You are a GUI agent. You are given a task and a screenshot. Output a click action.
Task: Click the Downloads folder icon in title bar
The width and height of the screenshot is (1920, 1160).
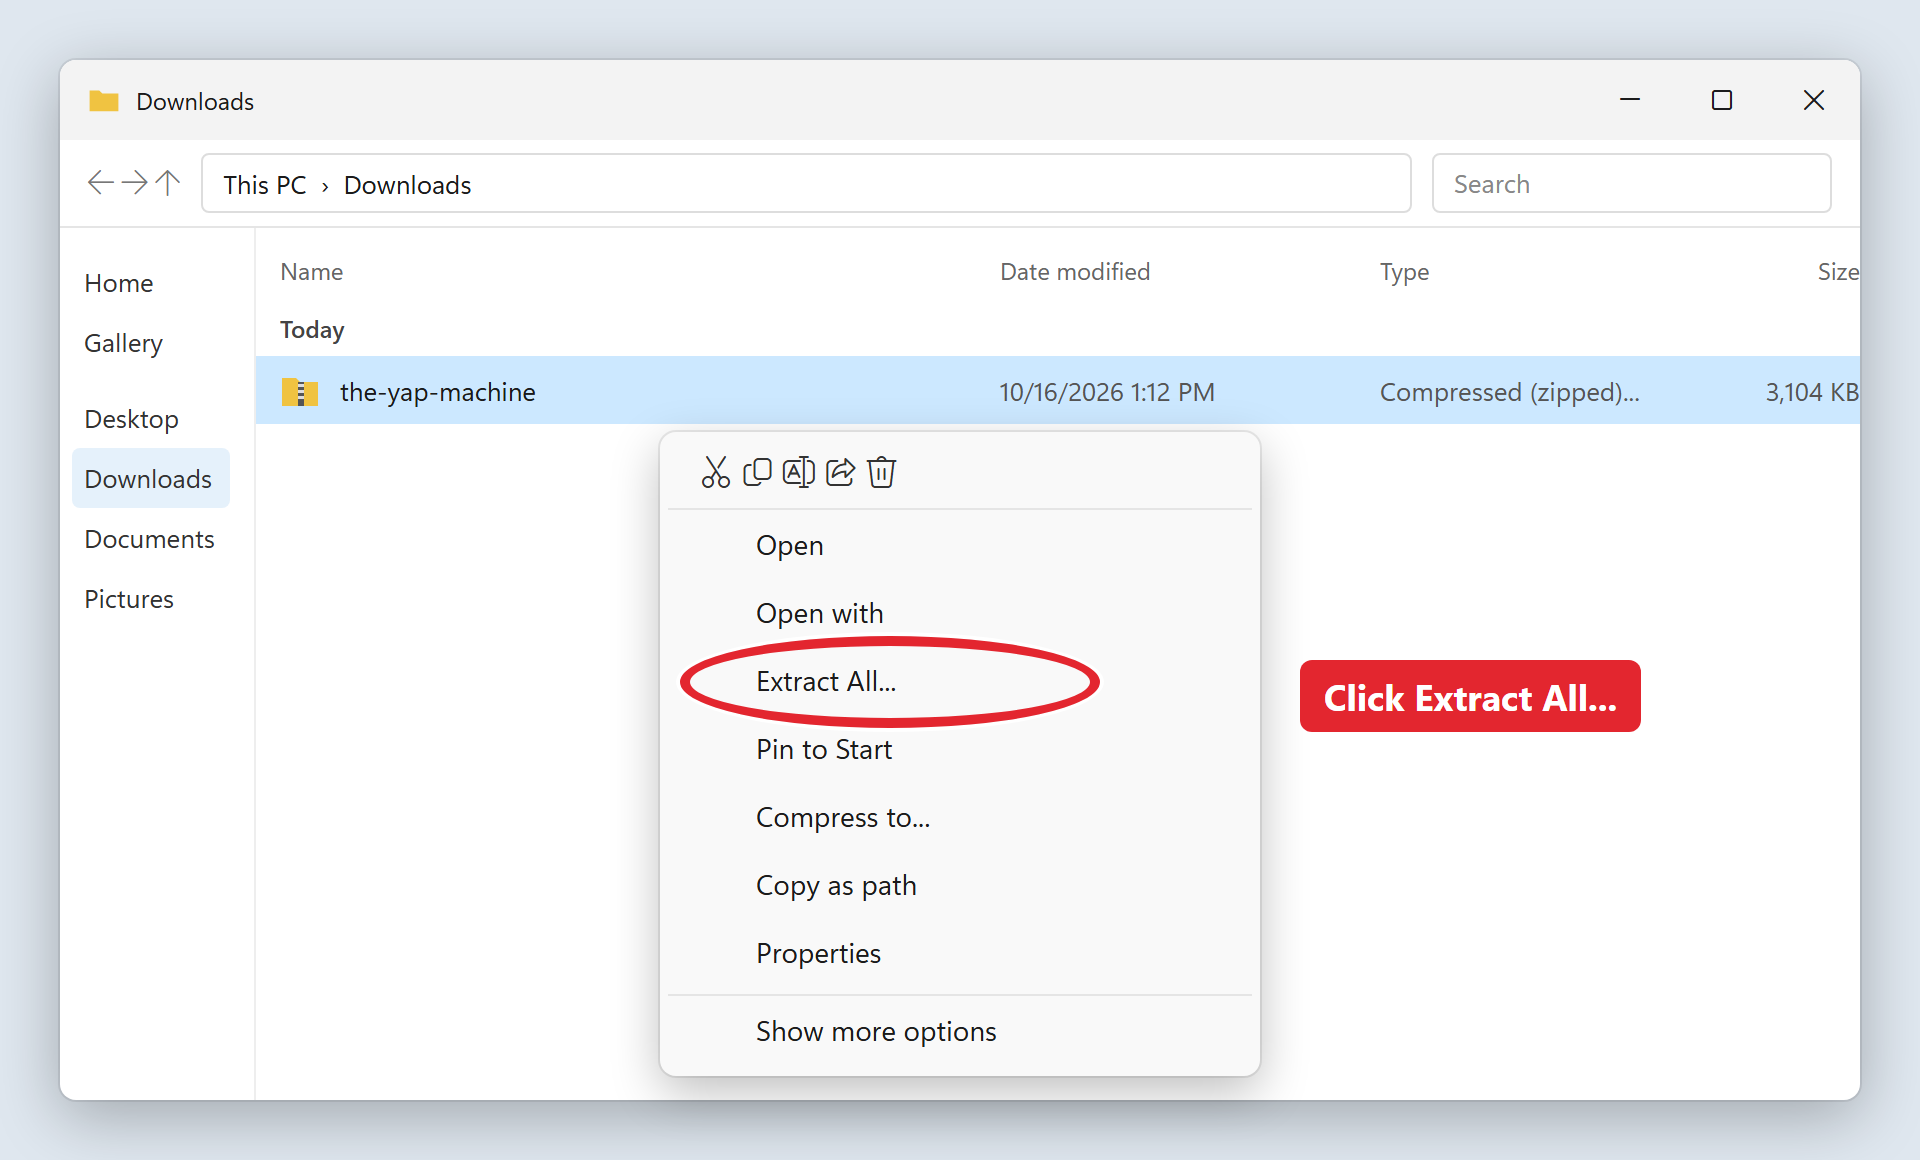[104, 101]
